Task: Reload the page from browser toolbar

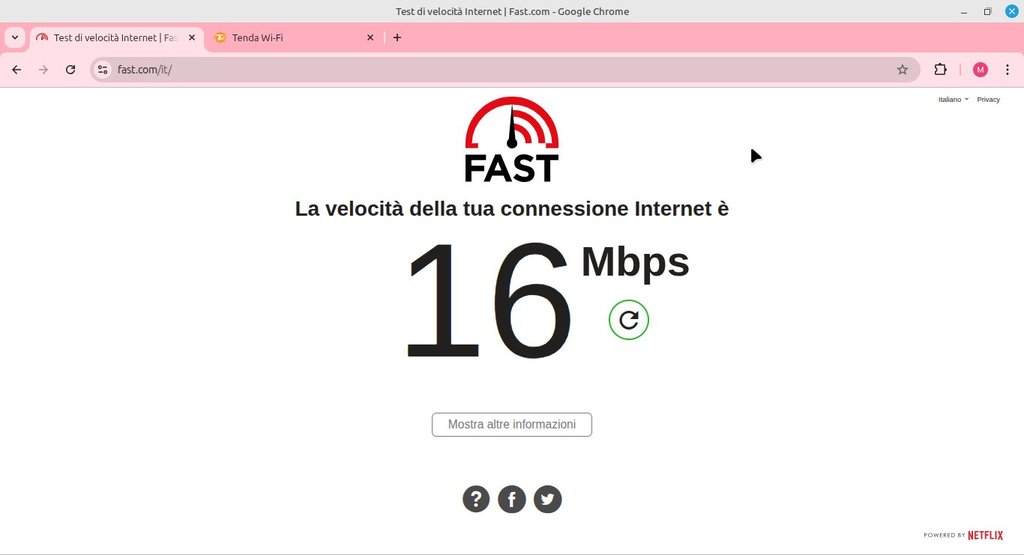Action: [71, 69]
